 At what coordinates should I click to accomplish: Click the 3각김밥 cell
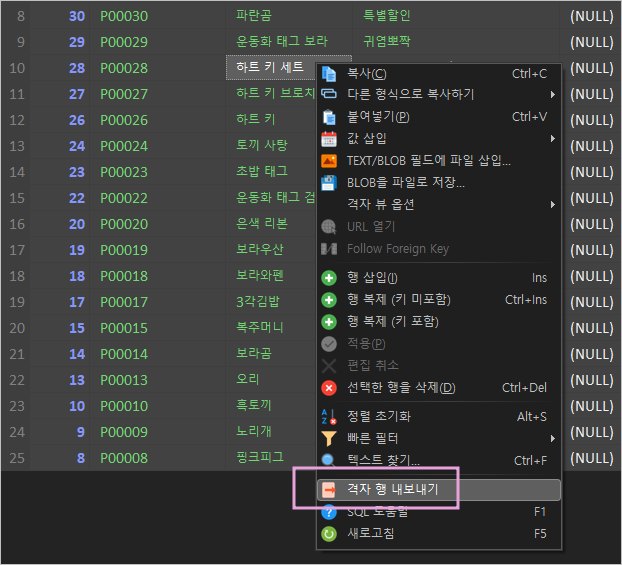pos(271,302)
